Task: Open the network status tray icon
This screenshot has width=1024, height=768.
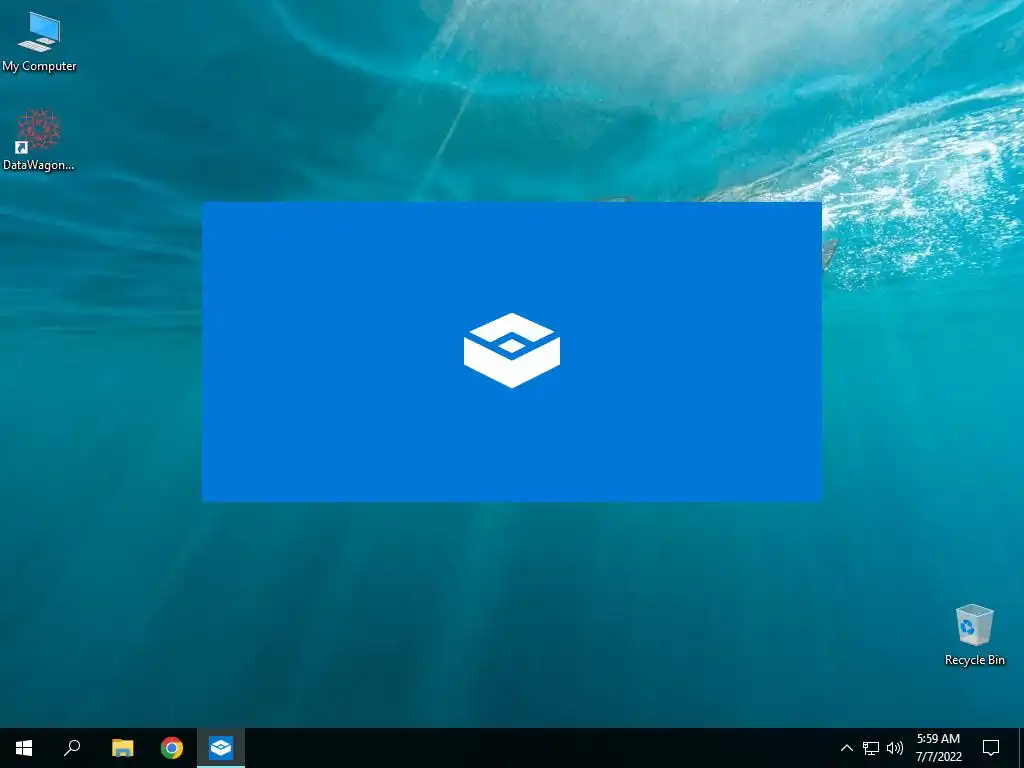Action: pos(871,748)
